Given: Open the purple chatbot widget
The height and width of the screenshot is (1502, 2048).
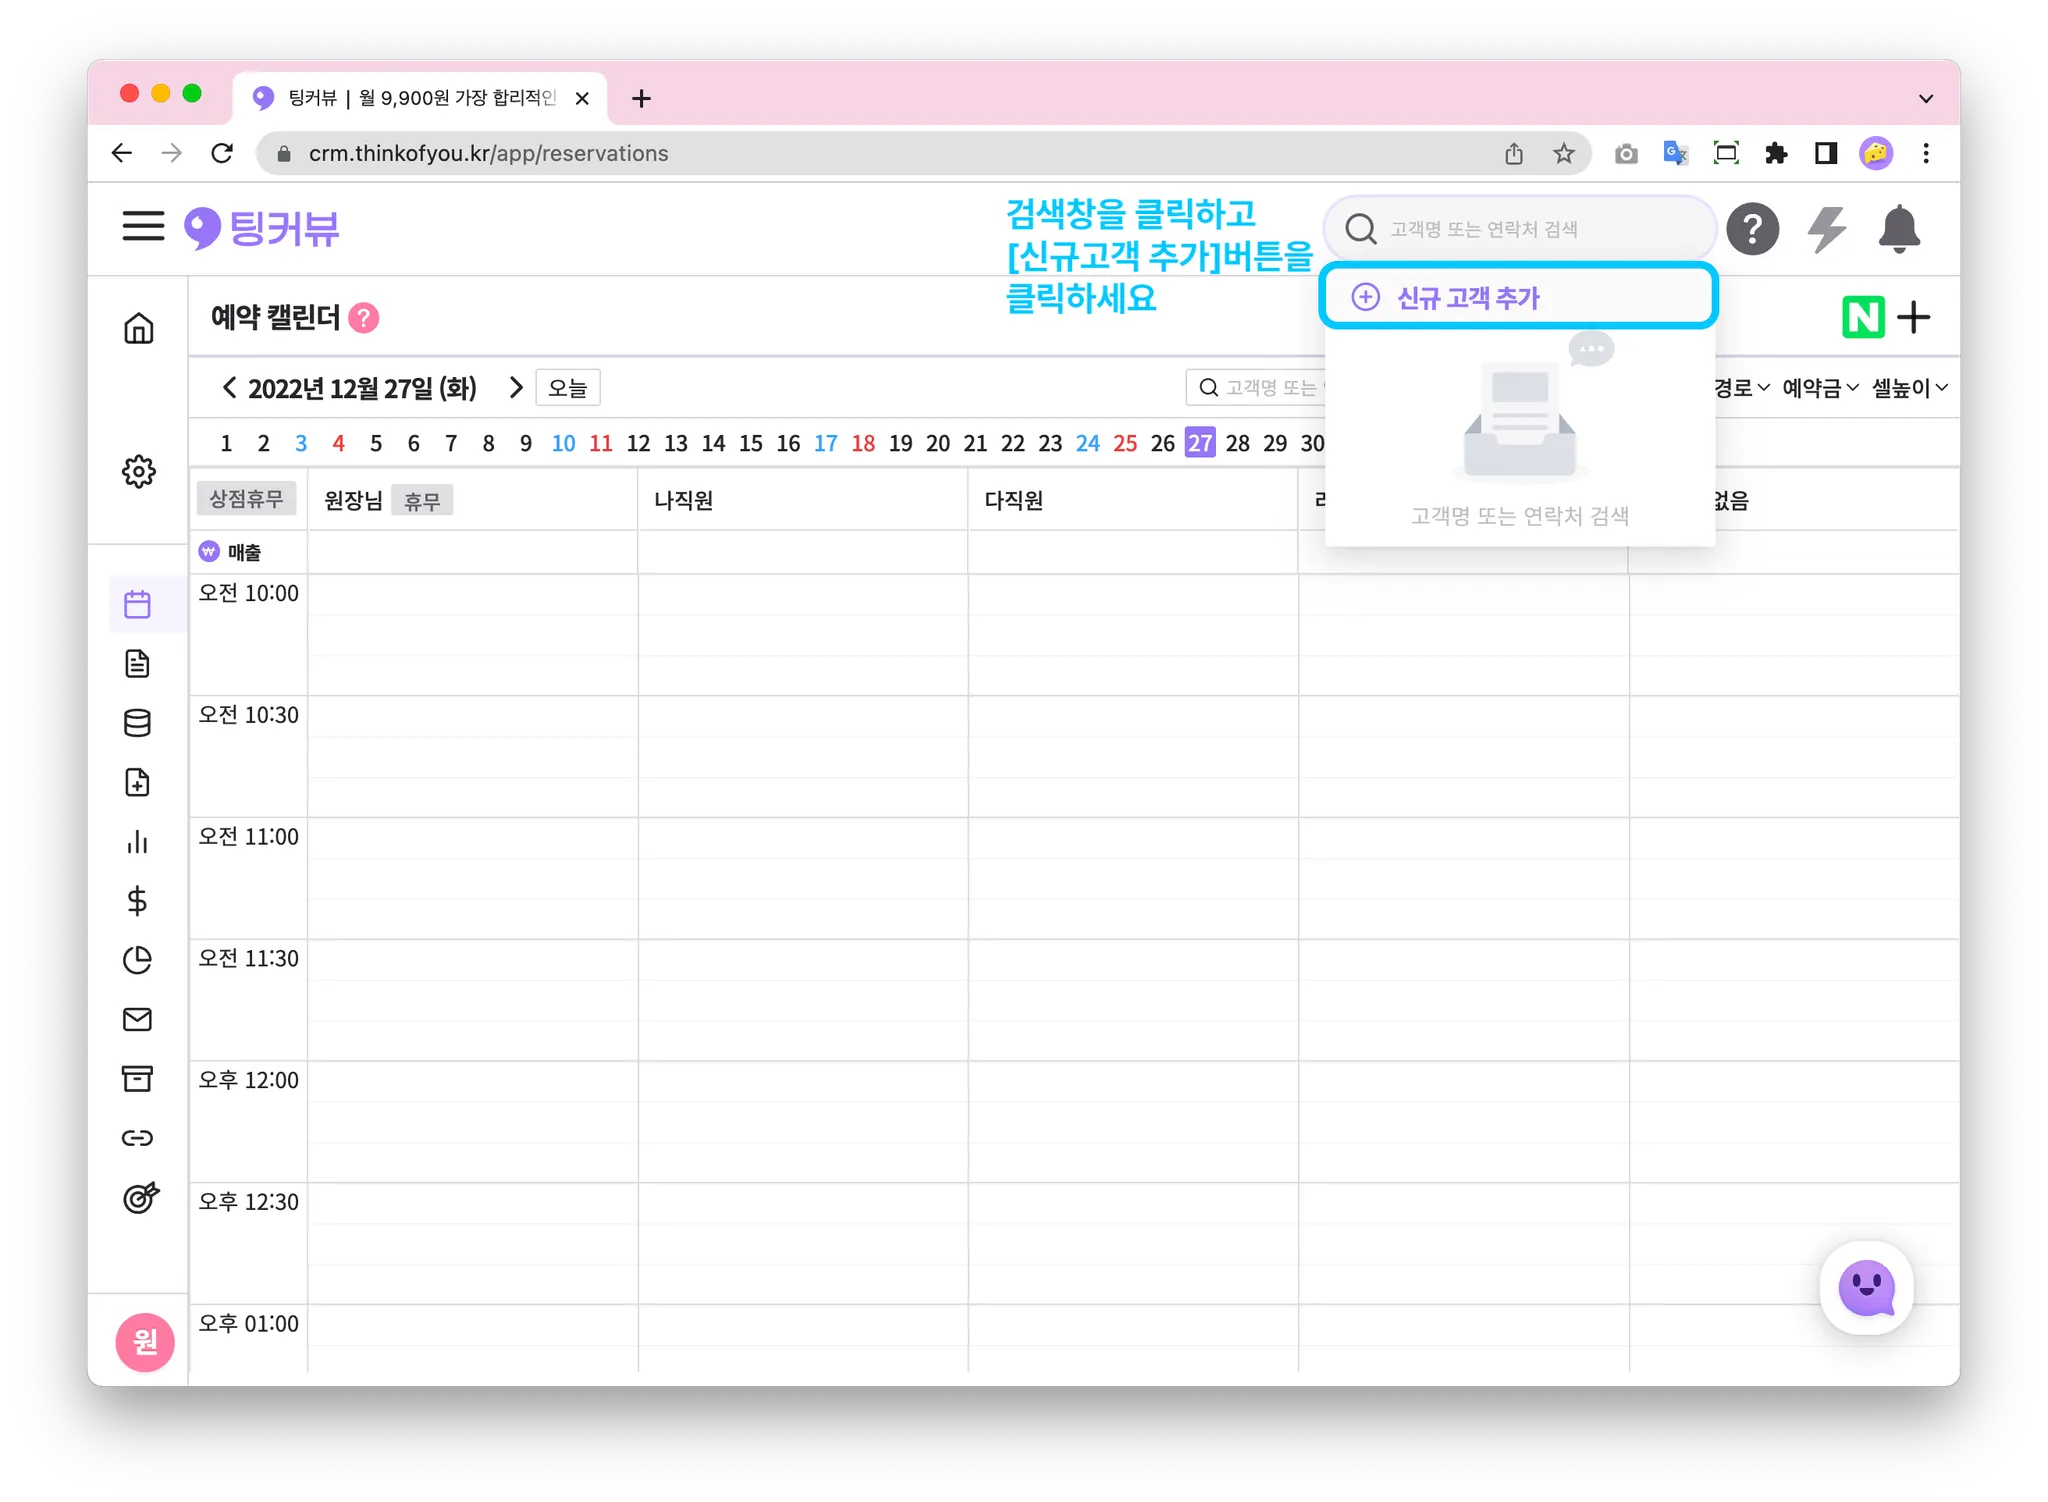Looking at the screenshot, I should (x=1866, y=1288).
